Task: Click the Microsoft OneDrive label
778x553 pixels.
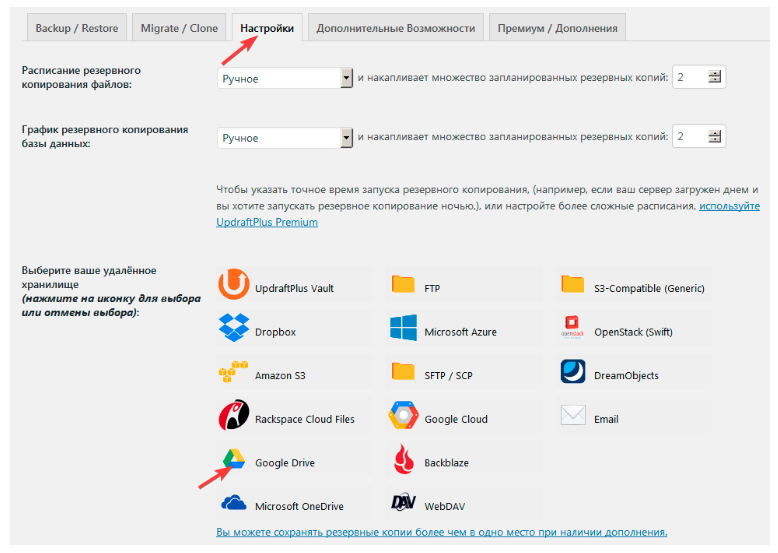Action: click(x=299, y=506)
